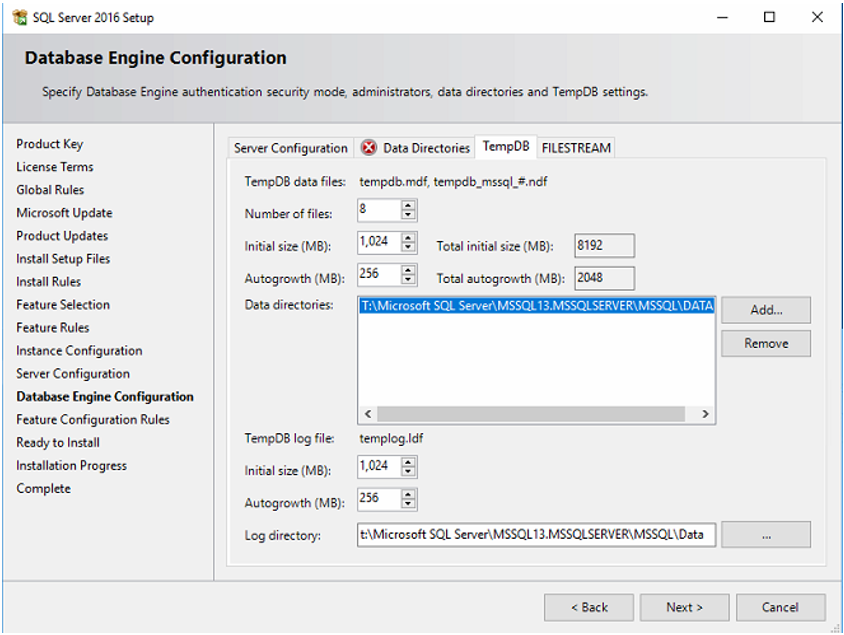The image size is (844, 635).
Task: Click the Log directory path field
Action: coord(536,534)
